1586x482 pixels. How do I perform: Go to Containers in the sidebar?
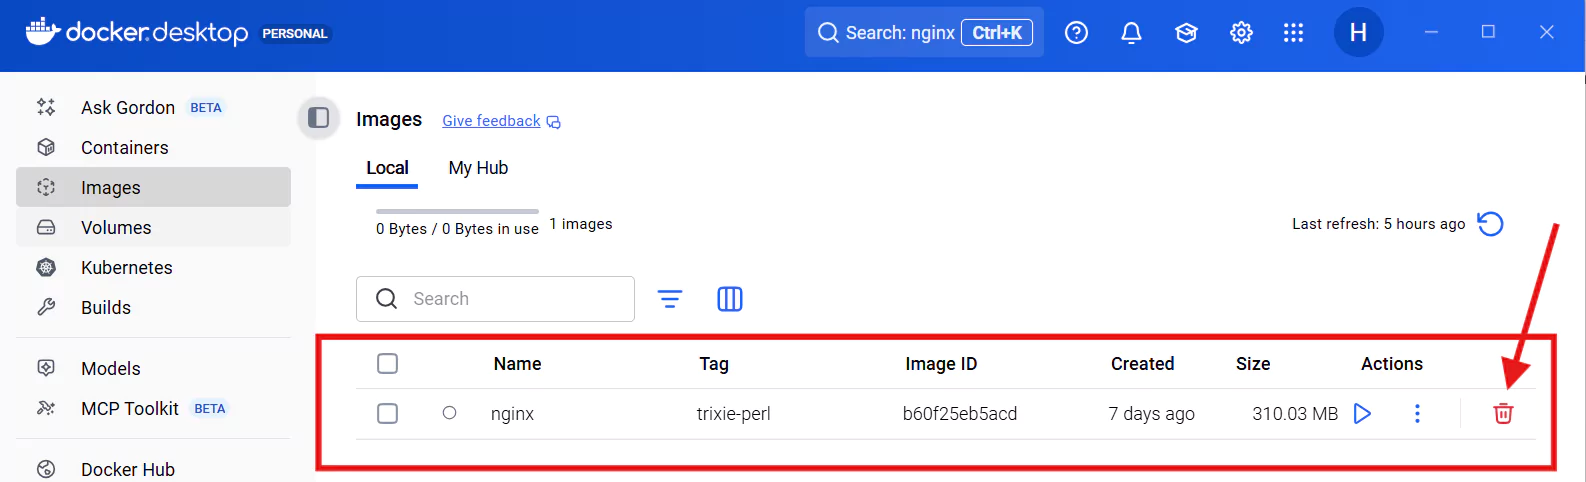(x=124, y=148)
